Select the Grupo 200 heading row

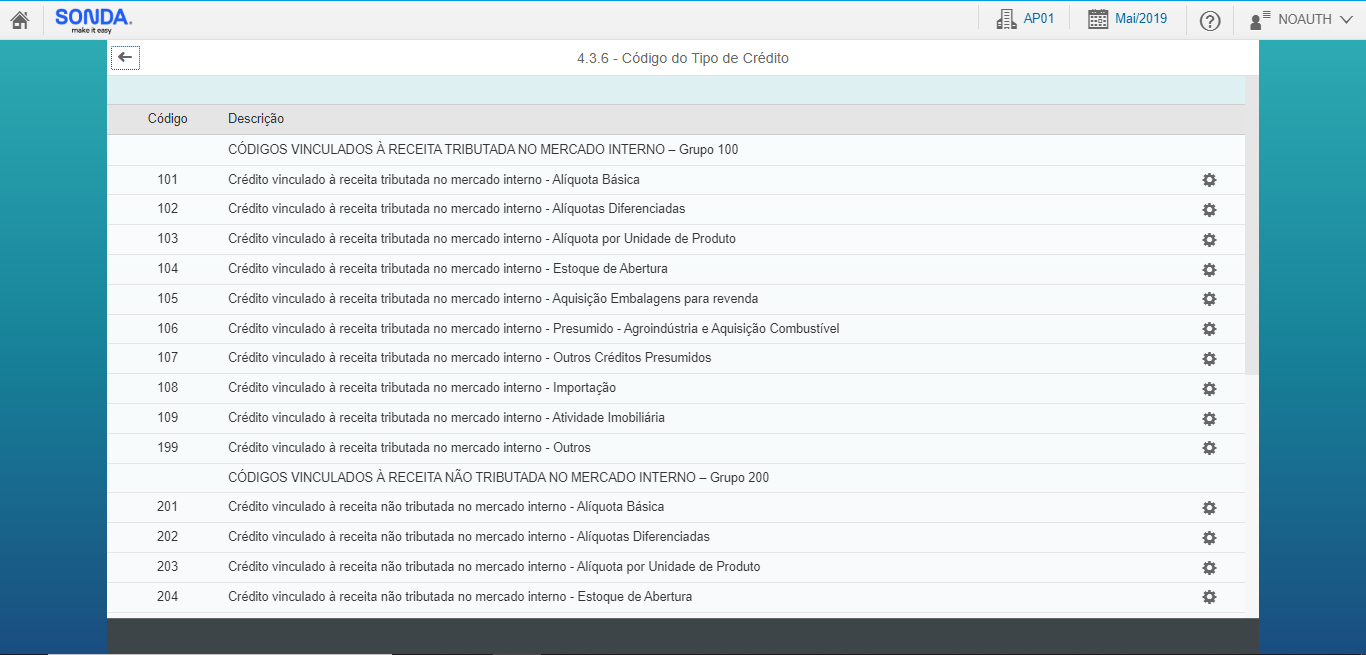tap(676, 478)
